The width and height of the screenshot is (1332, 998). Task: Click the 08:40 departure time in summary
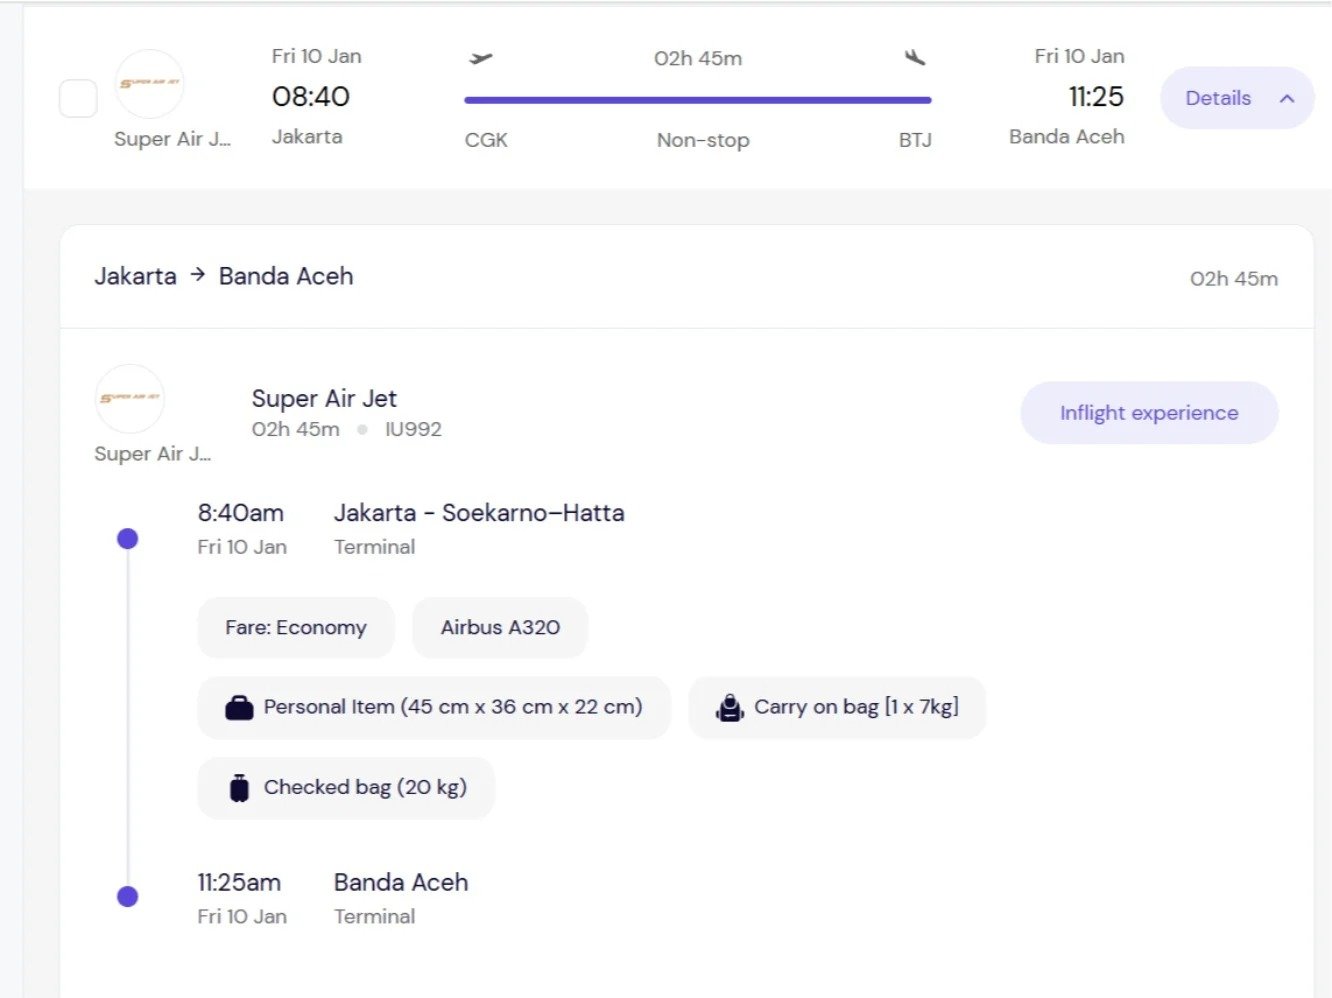pyautogui.click(x=311, y=97)
